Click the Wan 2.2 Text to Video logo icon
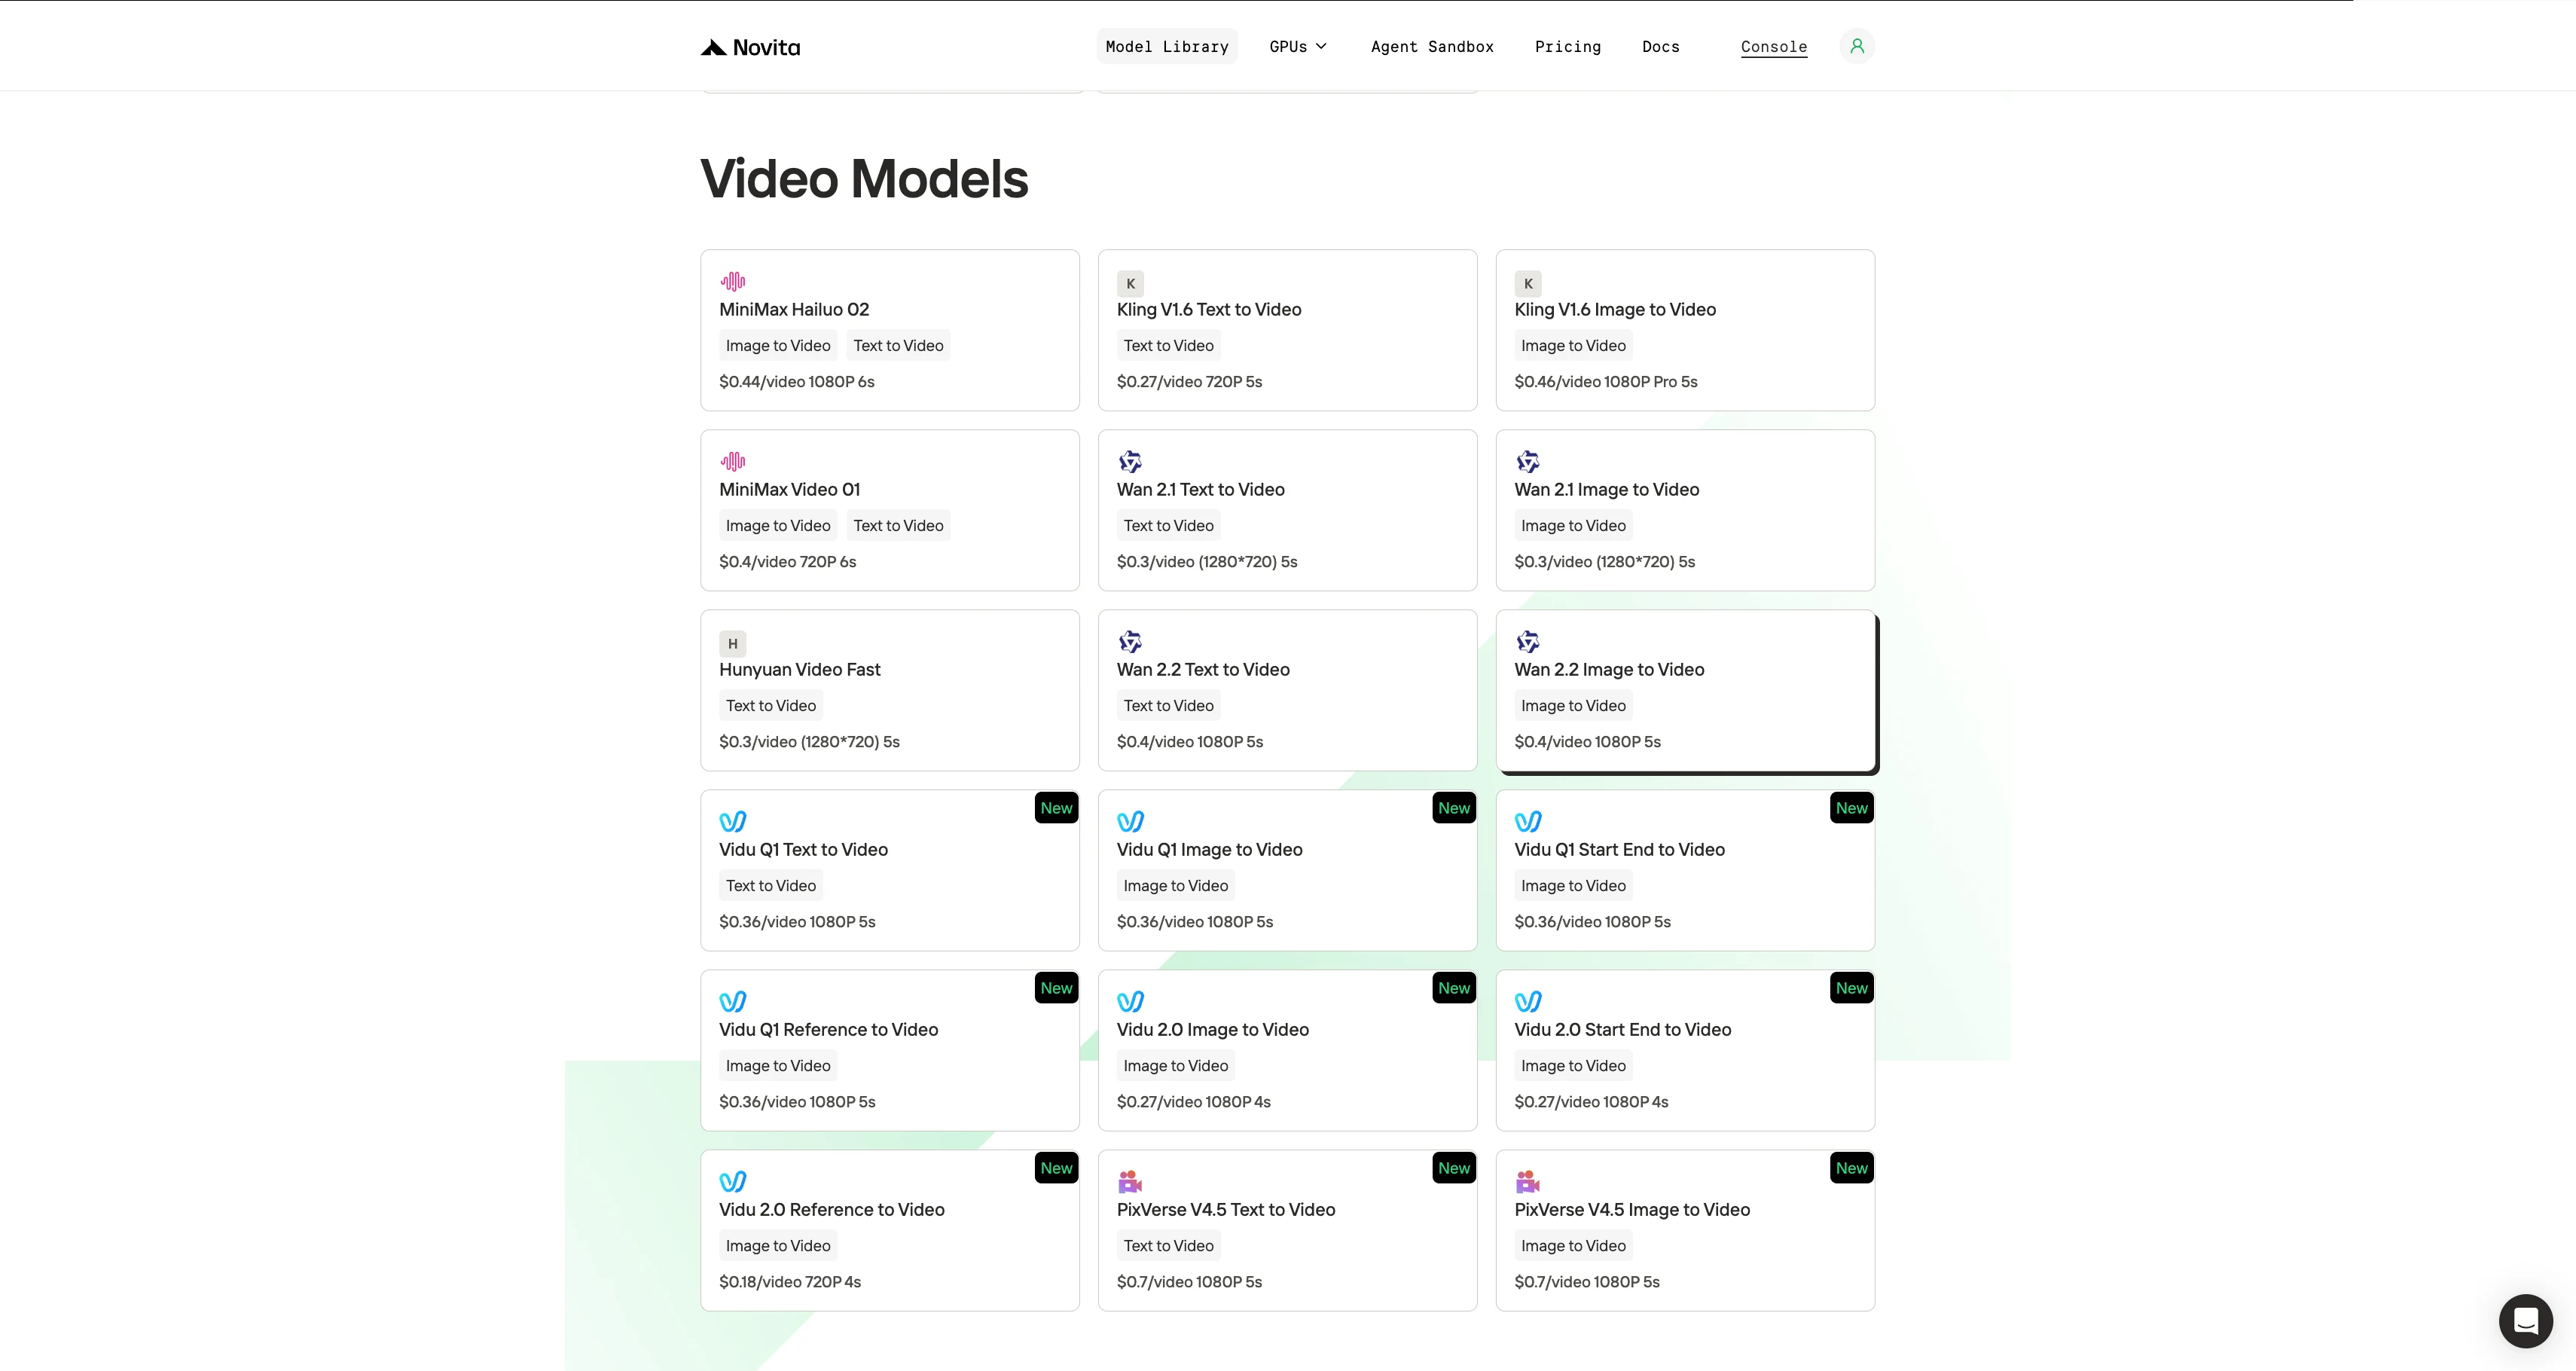2576x1371 pixels. tap(1130, 642)
